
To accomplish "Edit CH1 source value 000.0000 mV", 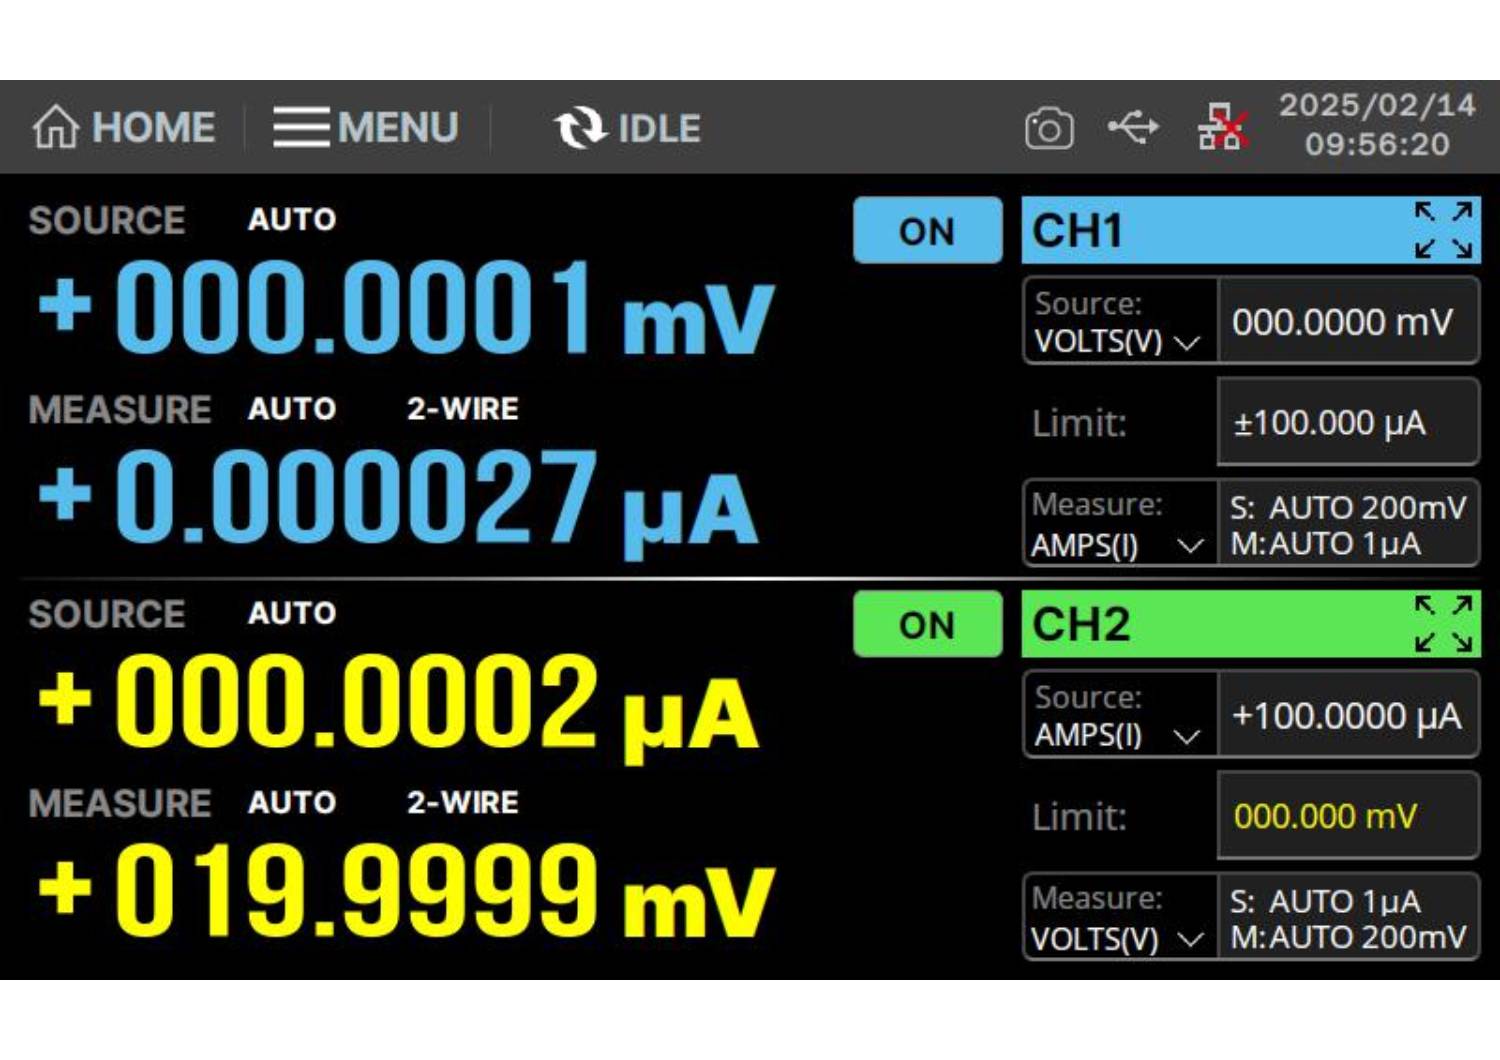I will pos(1346,322).
